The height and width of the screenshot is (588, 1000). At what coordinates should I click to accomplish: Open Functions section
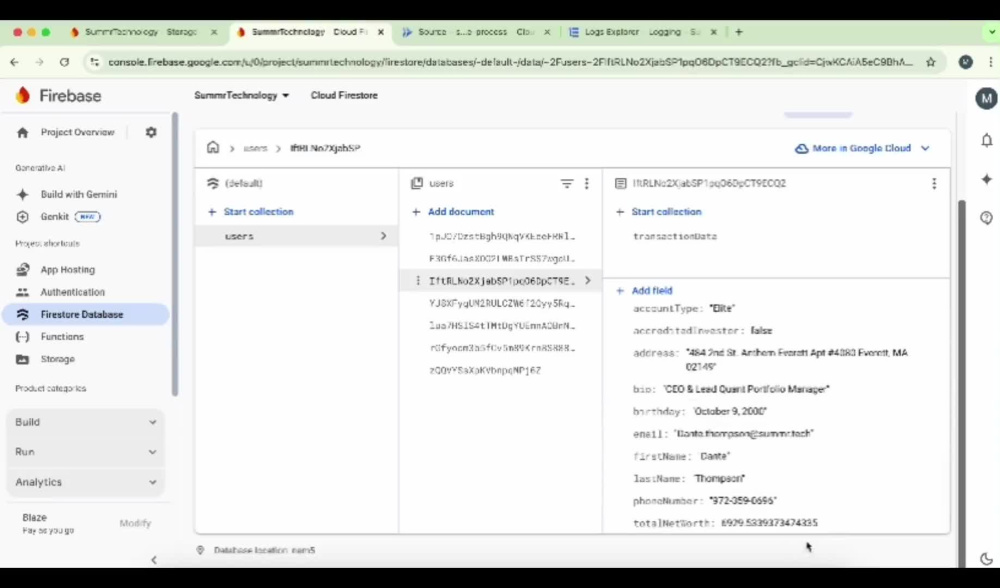[x=50, y=337]
